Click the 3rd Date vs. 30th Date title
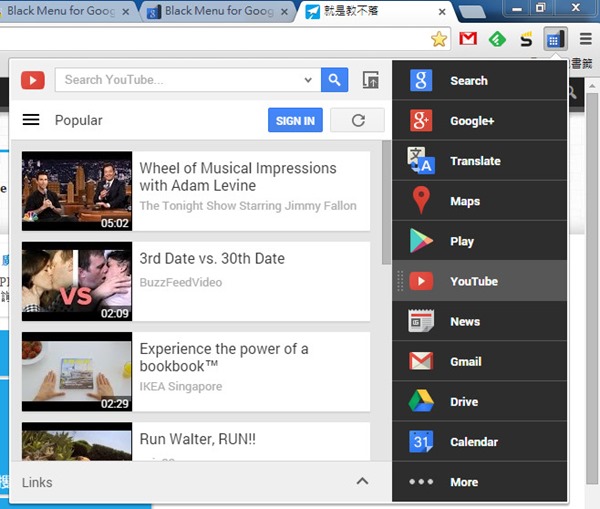This screenshot has width=600, height=509. tap(212, 258)
